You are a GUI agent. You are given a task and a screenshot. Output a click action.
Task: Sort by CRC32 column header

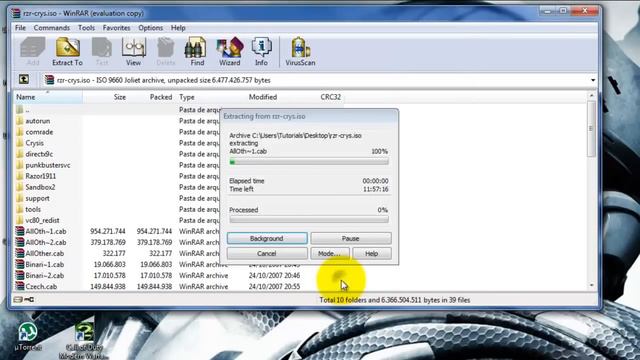[x=330, y=97]
